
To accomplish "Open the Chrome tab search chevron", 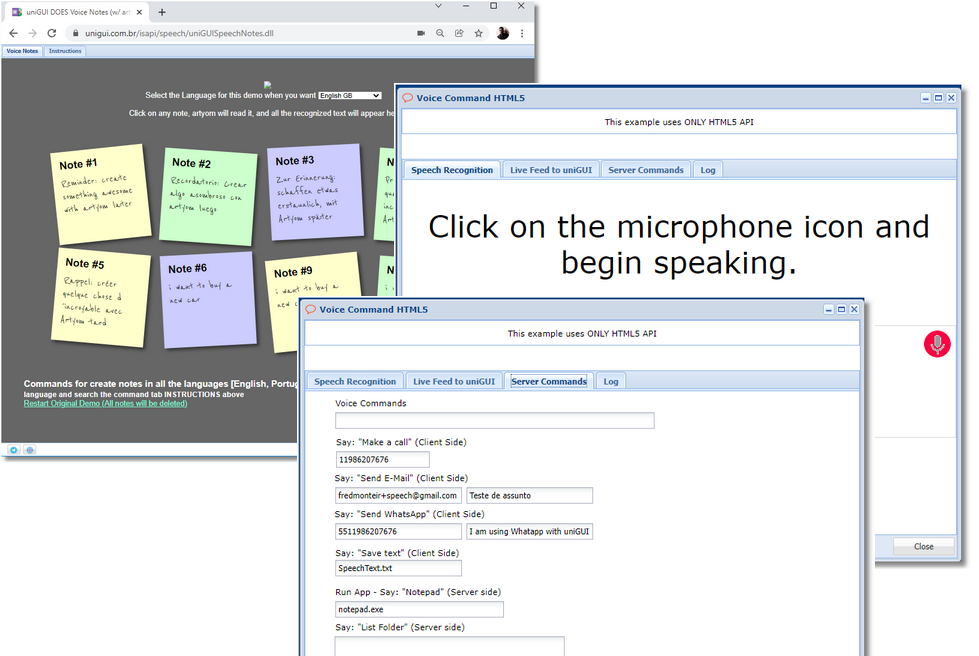I will [x=439, y=6].
